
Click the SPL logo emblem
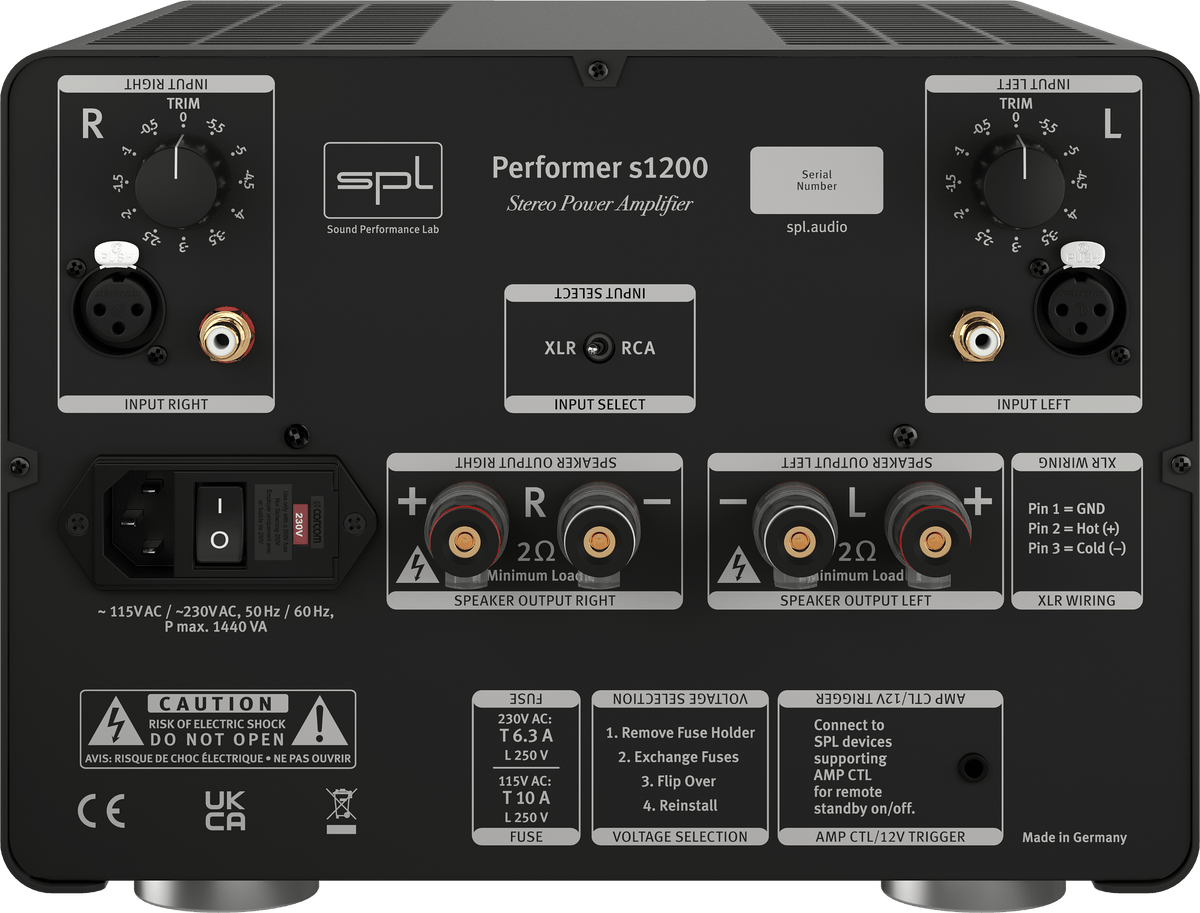click(383, 181)
